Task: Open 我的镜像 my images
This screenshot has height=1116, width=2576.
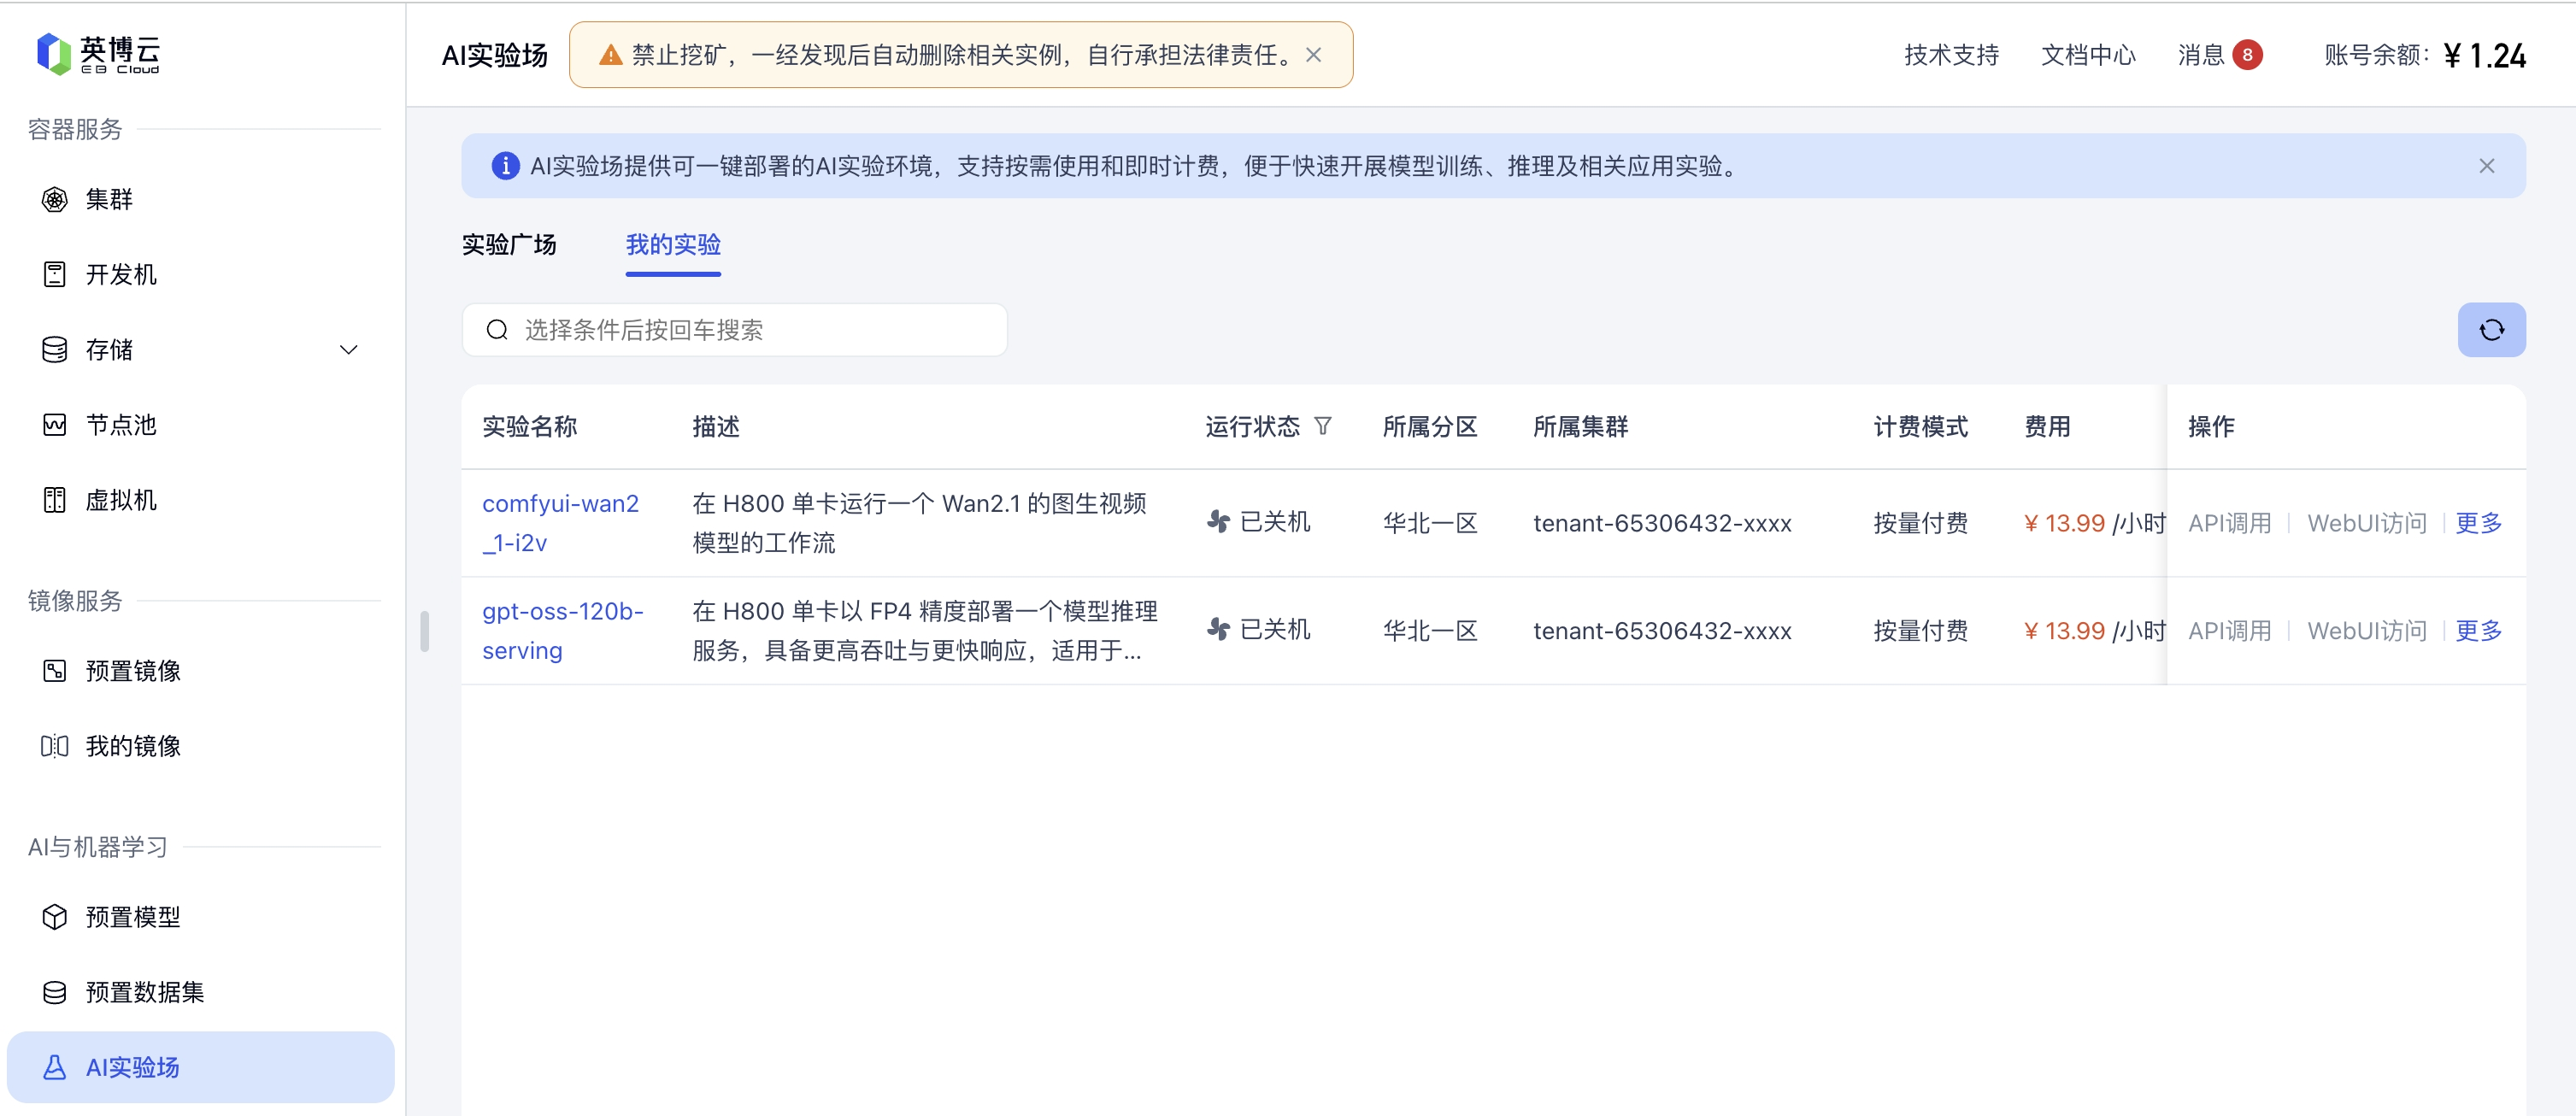Action: pos(132,745)
